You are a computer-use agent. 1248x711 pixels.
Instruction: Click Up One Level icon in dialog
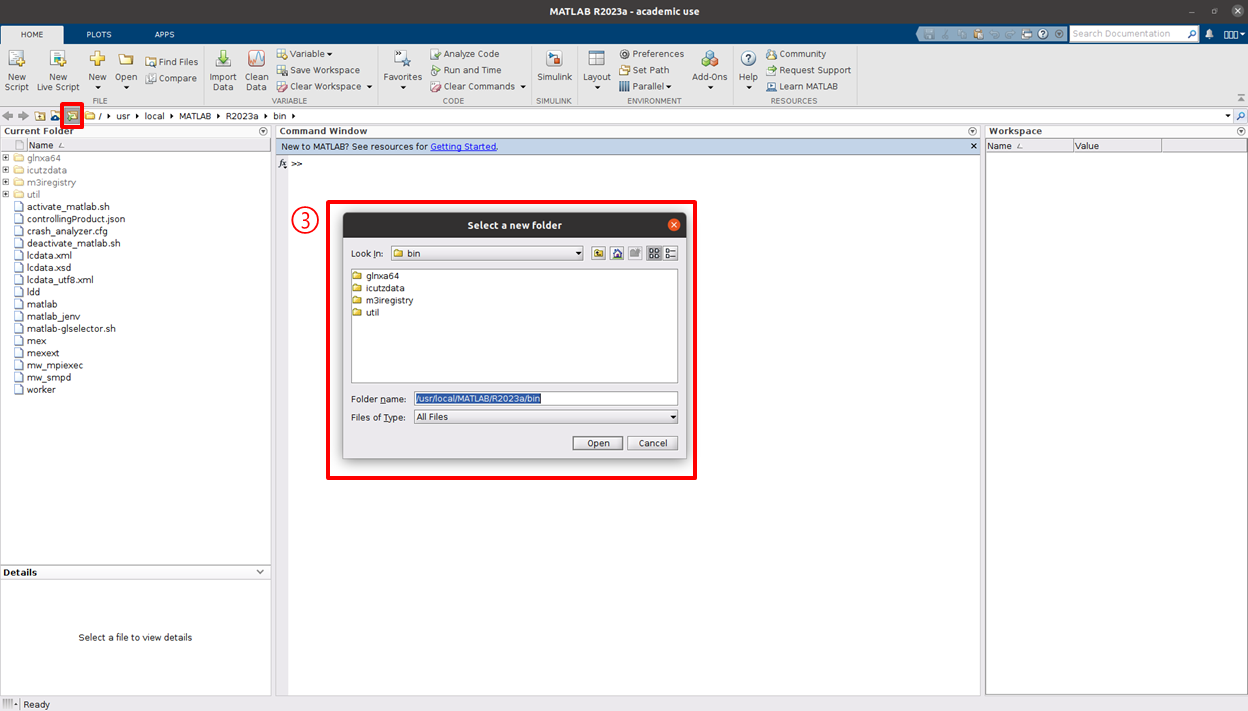pyautogui.click(x=598, y=254)
